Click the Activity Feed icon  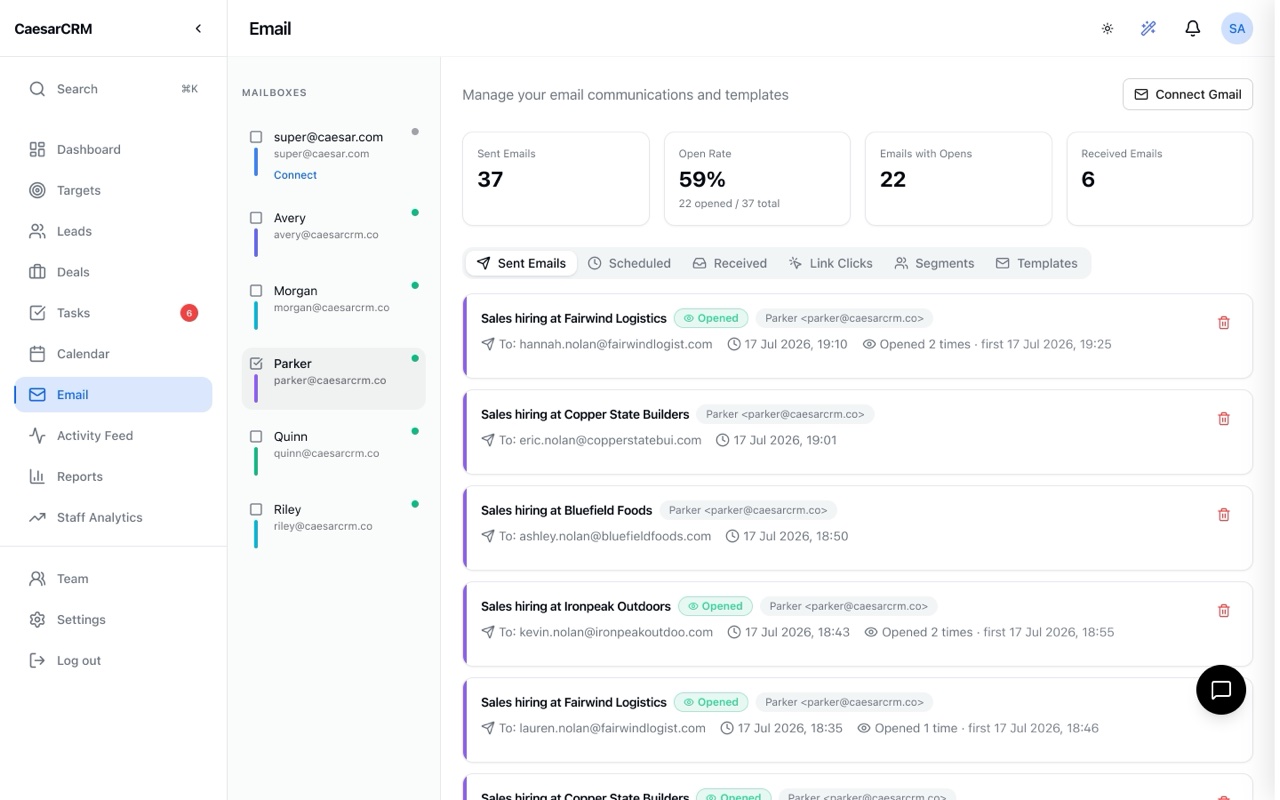[x=37, y=436]
